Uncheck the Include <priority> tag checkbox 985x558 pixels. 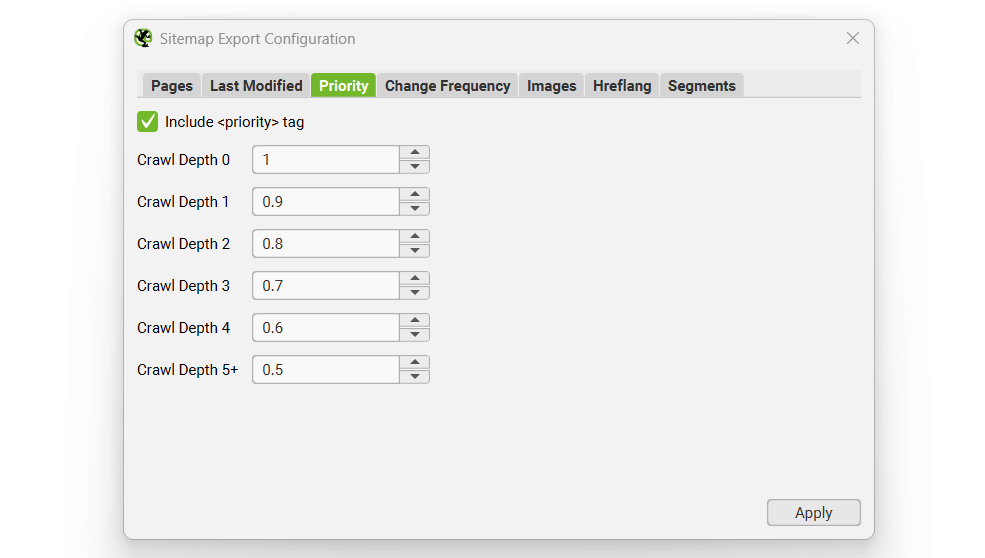pos(148,121)
